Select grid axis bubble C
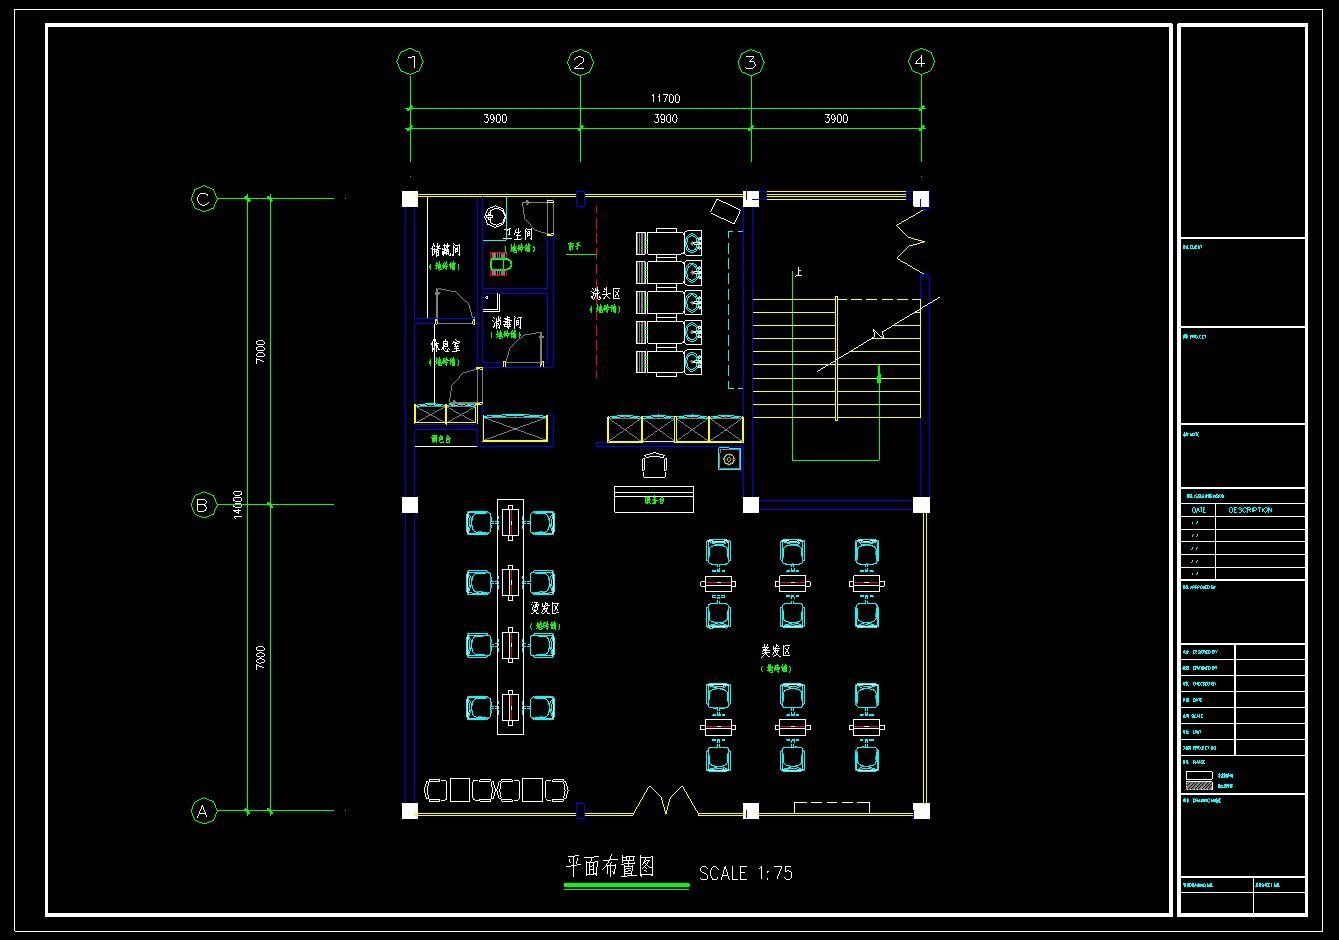The image size is (1339, 940). pyautogui.click(x=203, y=199)
